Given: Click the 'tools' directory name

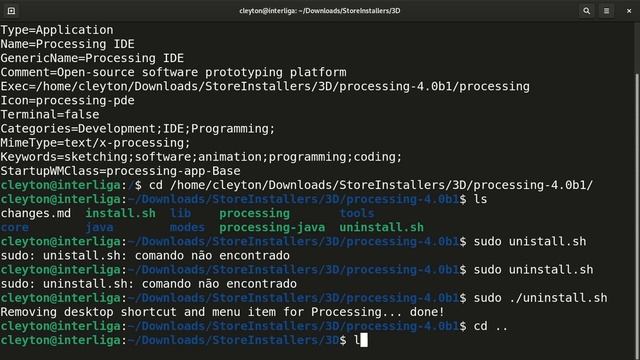Looking at the screenshot, I should click(x=357, y=213).
